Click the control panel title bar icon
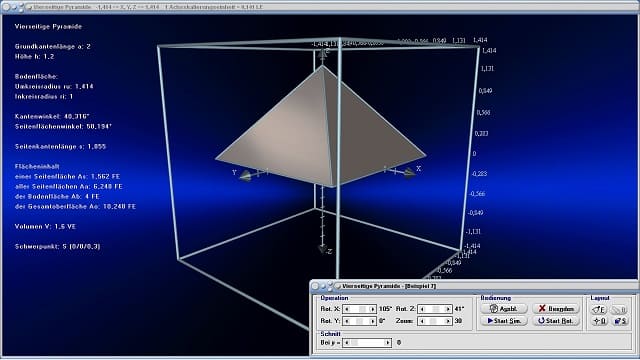The height and width of the screenshot is (360, 640). point(338,286)
